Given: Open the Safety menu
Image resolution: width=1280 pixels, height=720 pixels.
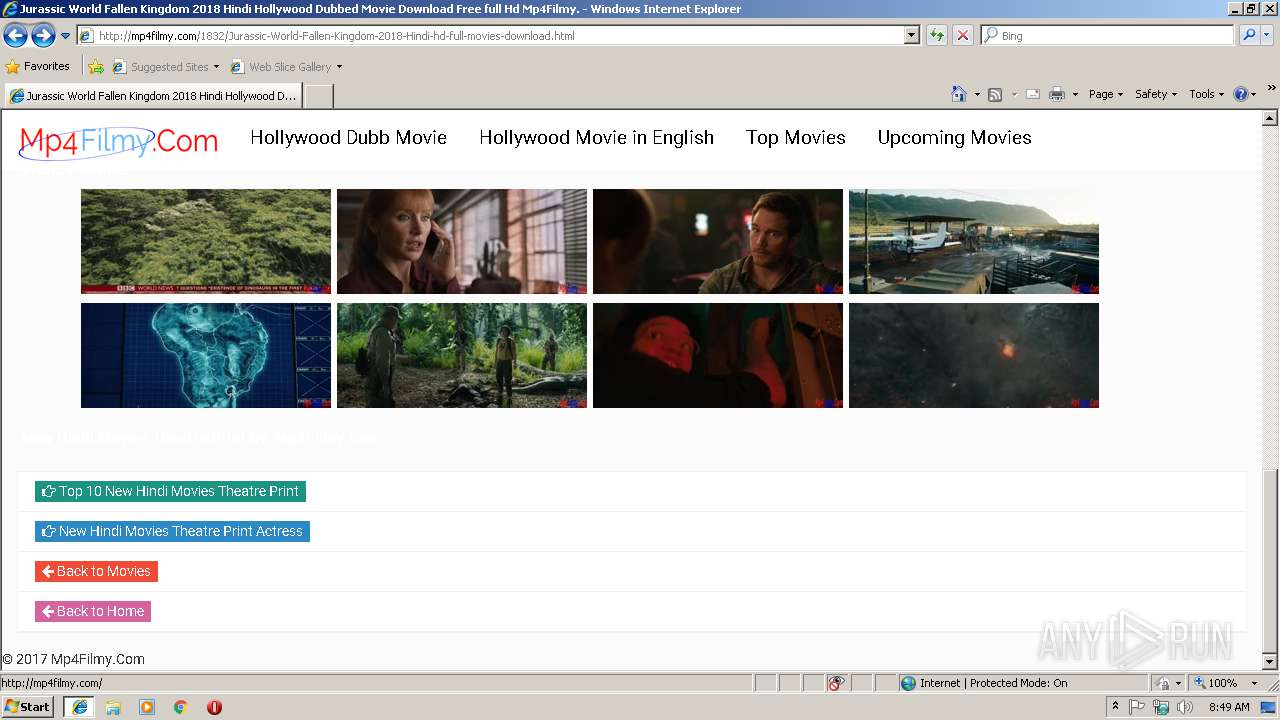Looking at the screenshot, I should click(x=1156, y=94).
